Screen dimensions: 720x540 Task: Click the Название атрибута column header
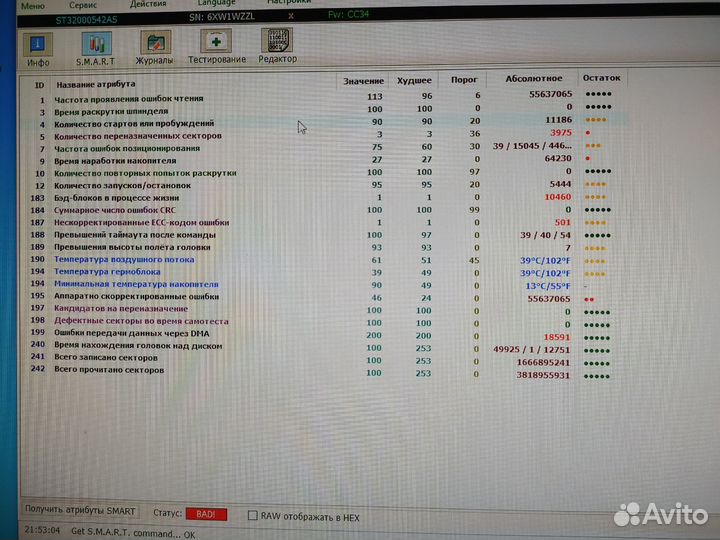click(96, 84)
